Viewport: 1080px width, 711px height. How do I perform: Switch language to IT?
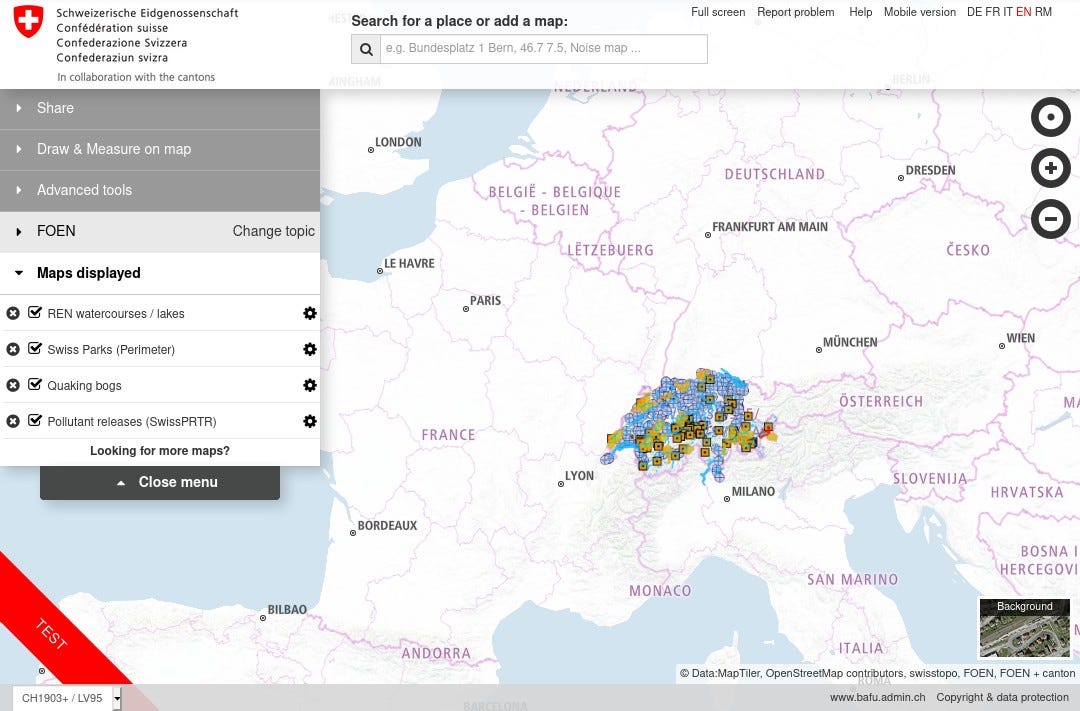click(1008, 12)
